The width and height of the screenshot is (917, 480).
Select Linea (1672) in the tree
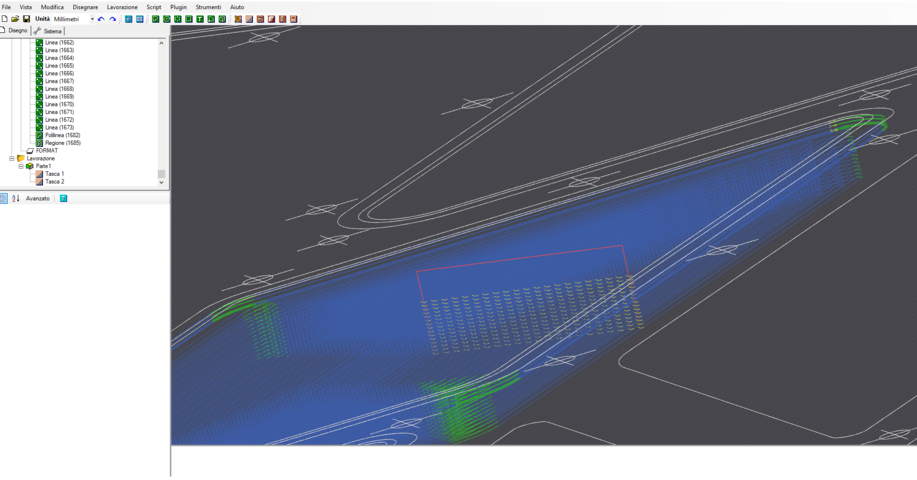[59, 120]
